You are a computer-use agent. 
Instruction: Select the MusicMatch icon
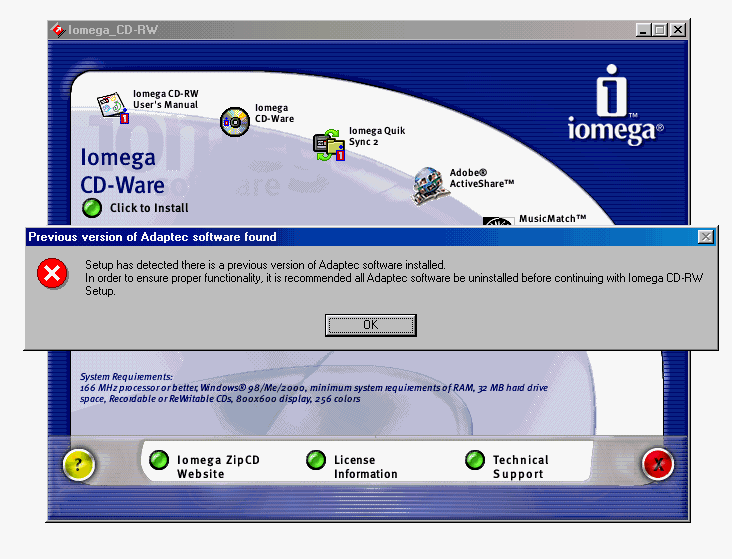[x=498, y=221]
